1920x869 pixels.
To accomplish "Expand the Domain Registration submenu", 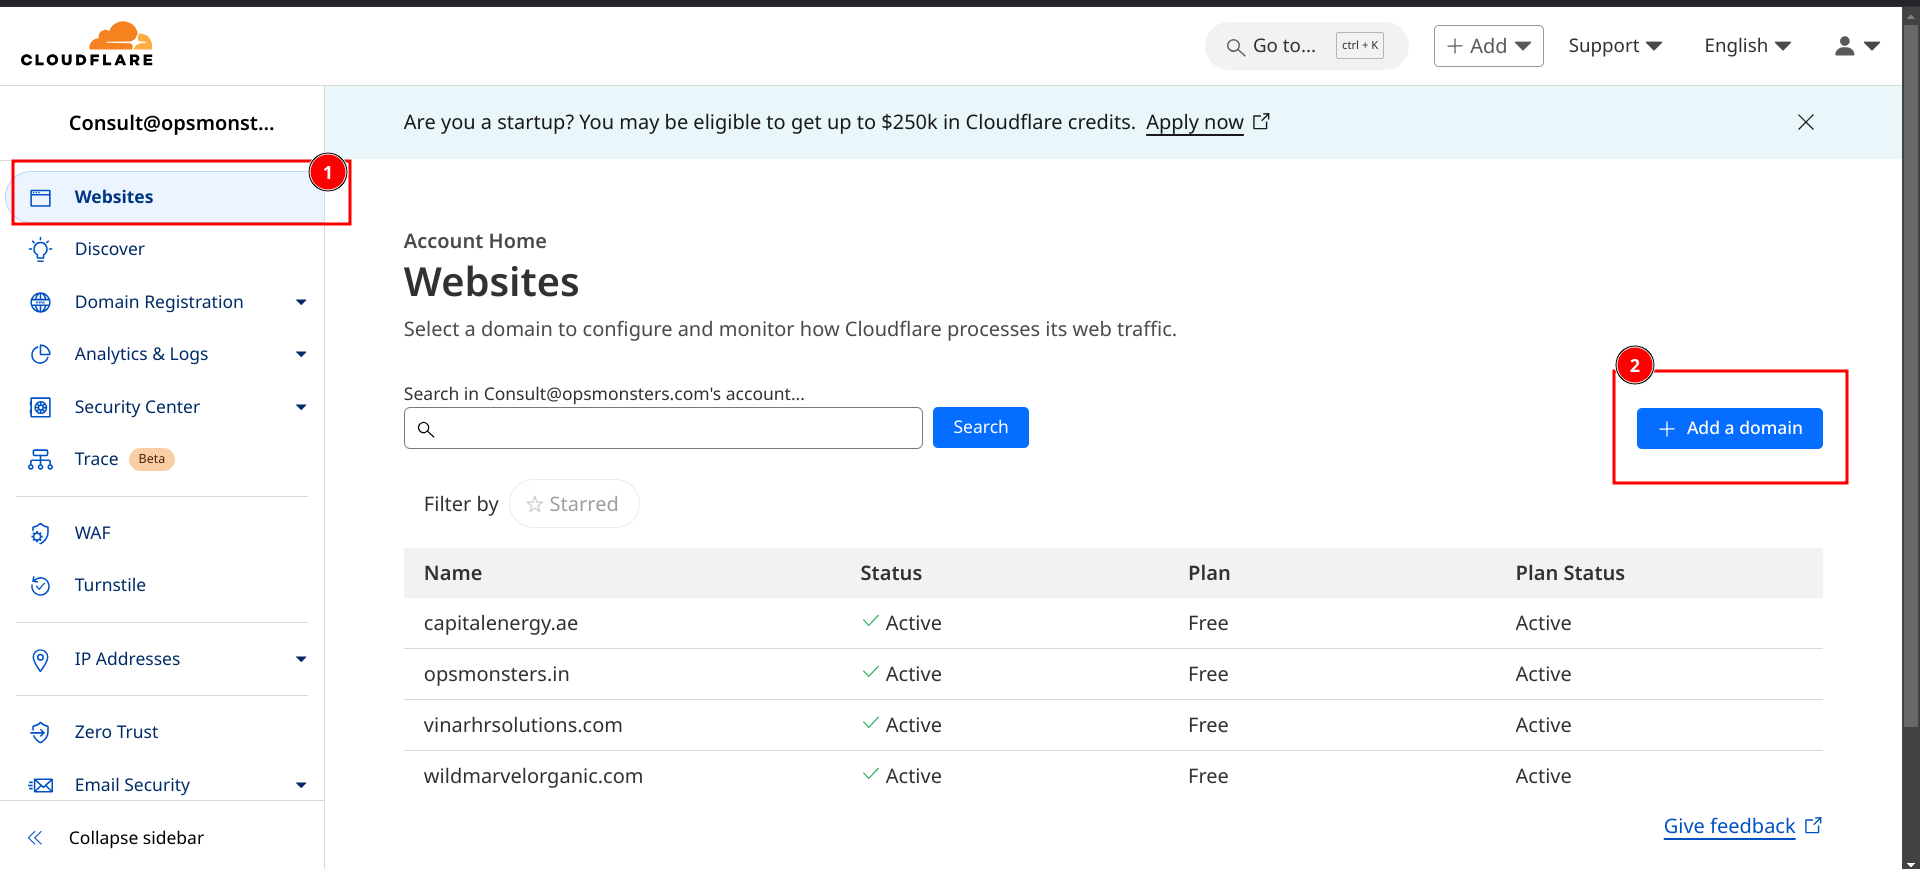I will click(300, 302).
